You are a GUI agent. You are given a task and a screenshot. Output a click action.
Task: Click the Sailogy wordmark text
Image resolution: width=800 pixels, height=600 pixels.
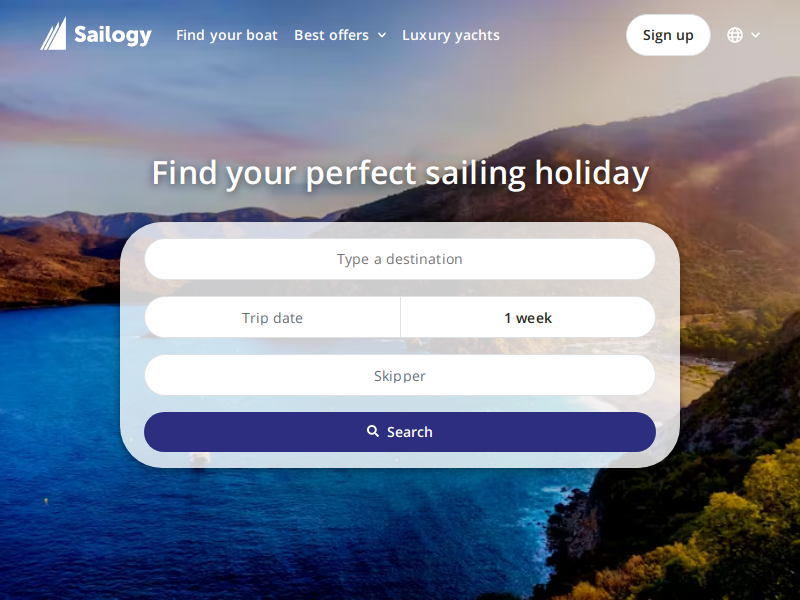(113, 35)
